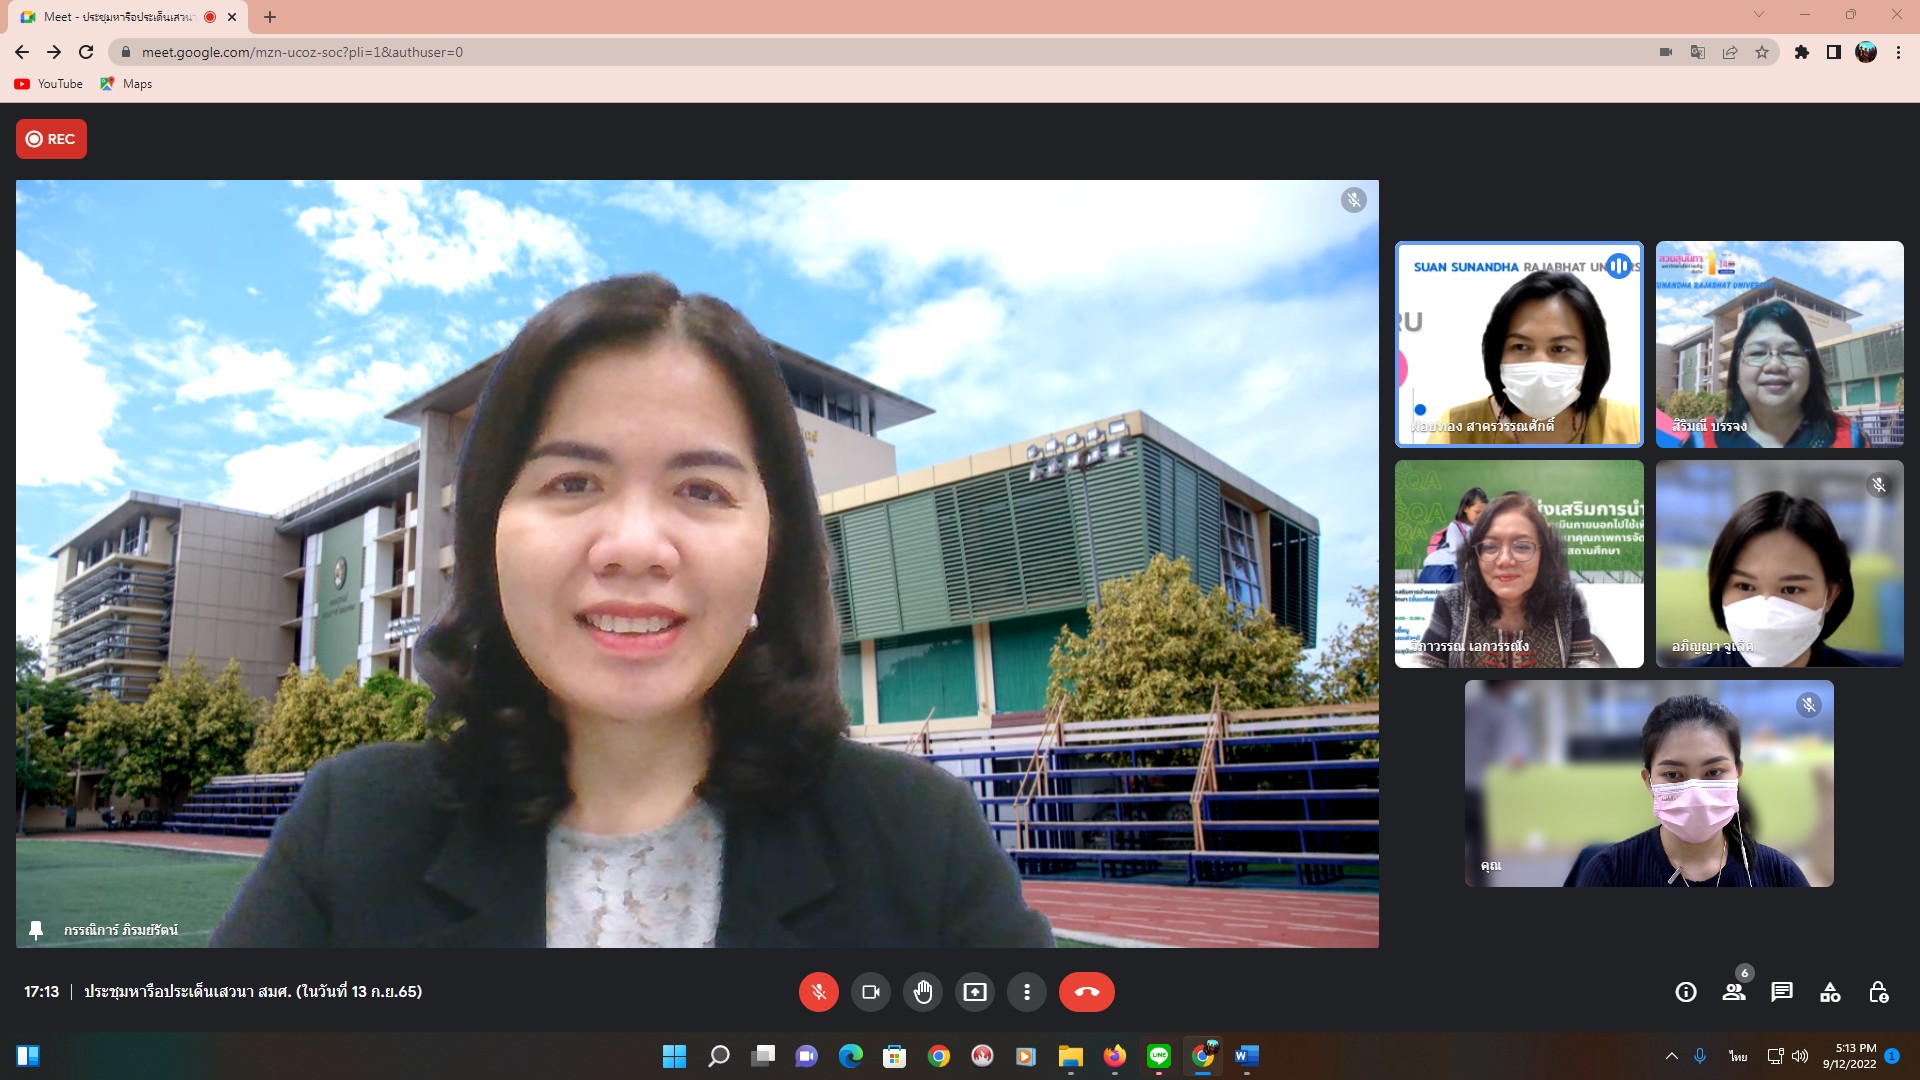Turn off the camera in the Meet controls
Image resolution: width=1920 pixels, height=1080 pixels.
pos(870,992)
